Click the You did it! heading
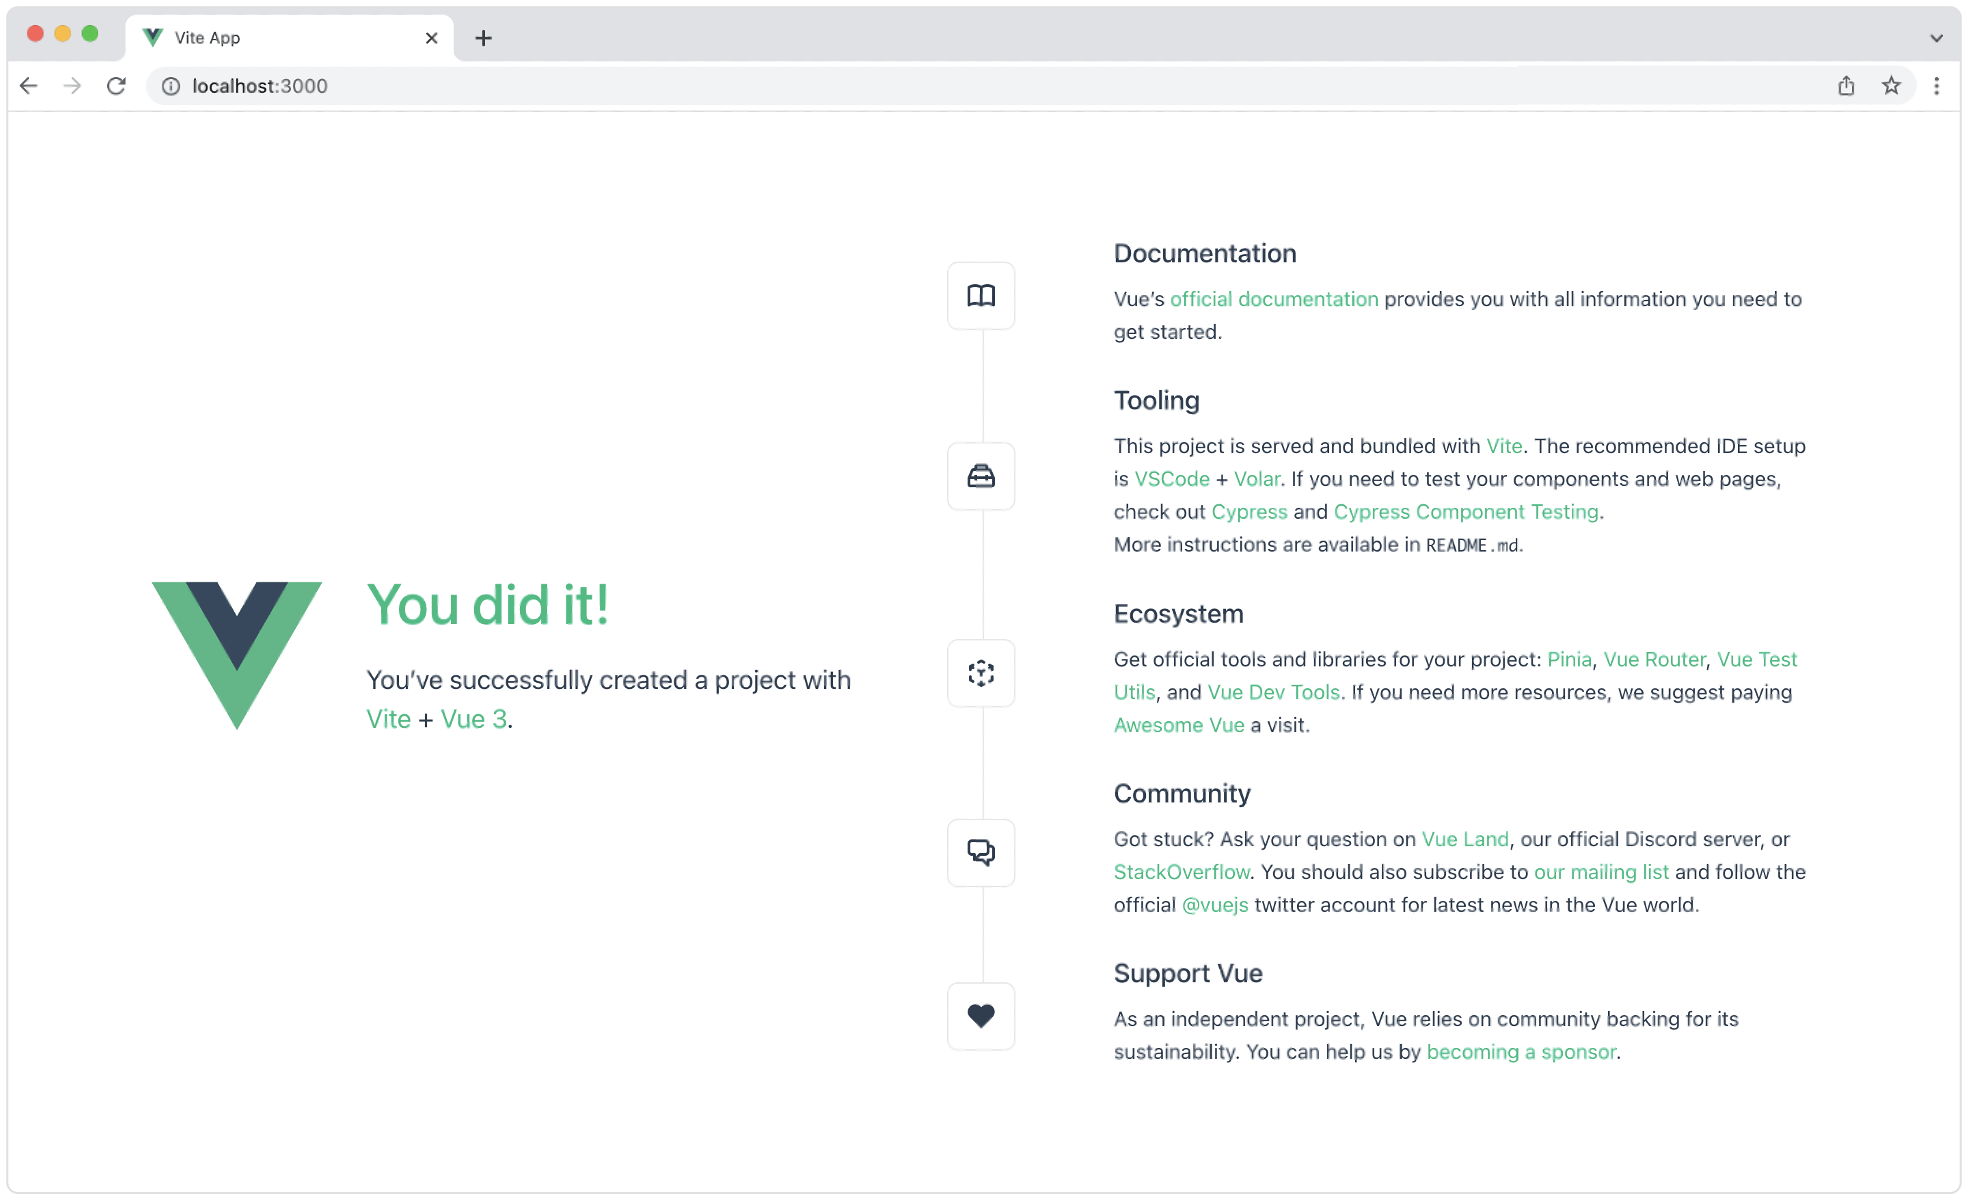Viewport: 1968px width, 1200px height. click(488, 605)
